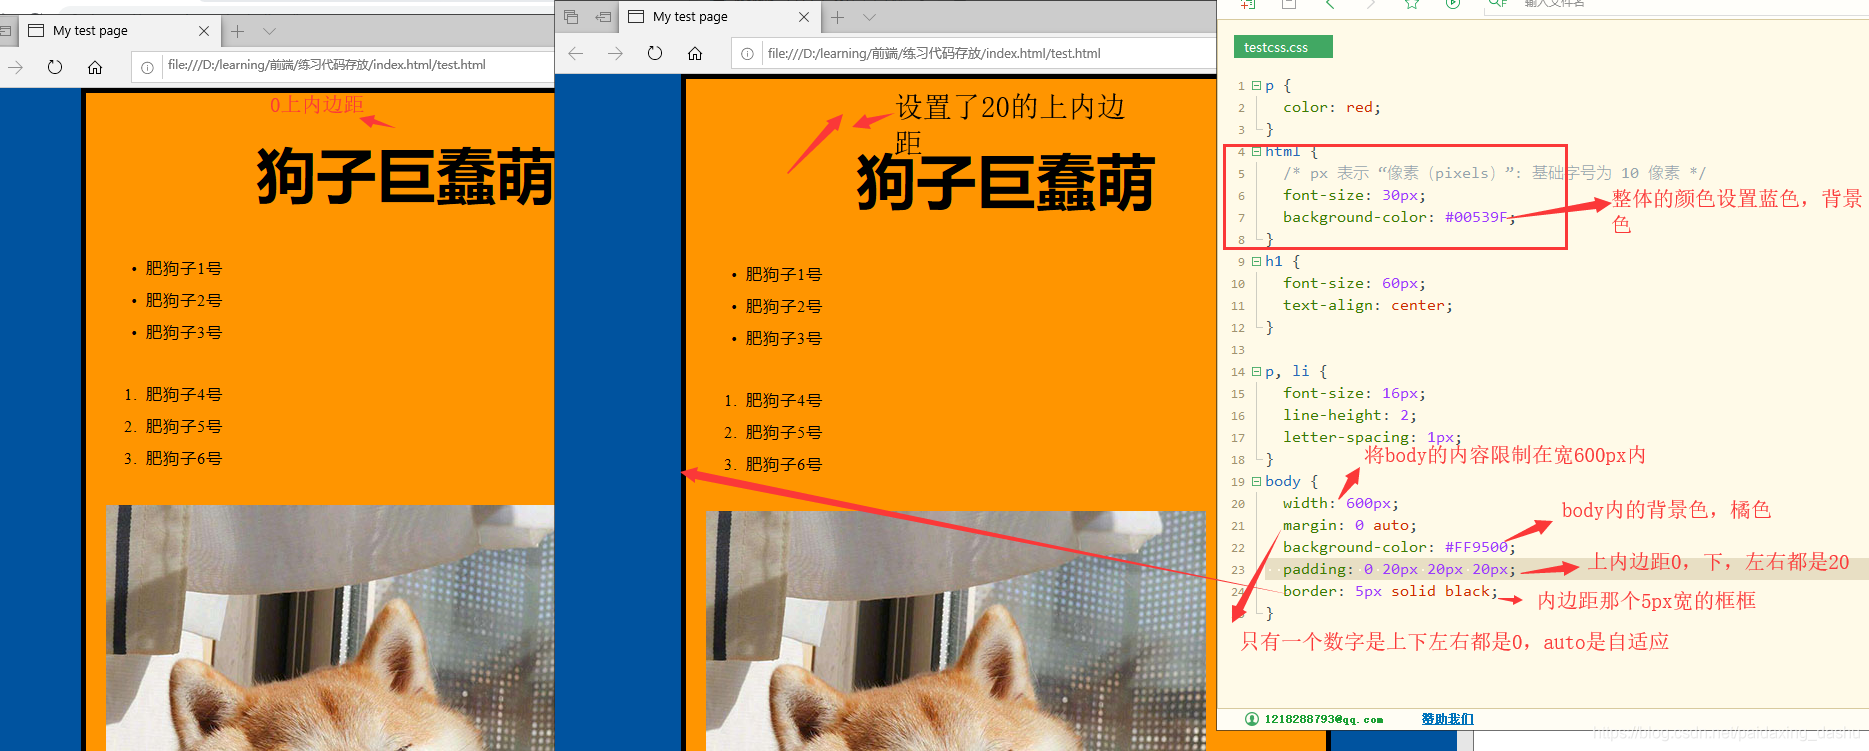Click '#00539F' color value in code
The height and width of the screenshot is (751, 1869).
click(x=1476, y=218)
